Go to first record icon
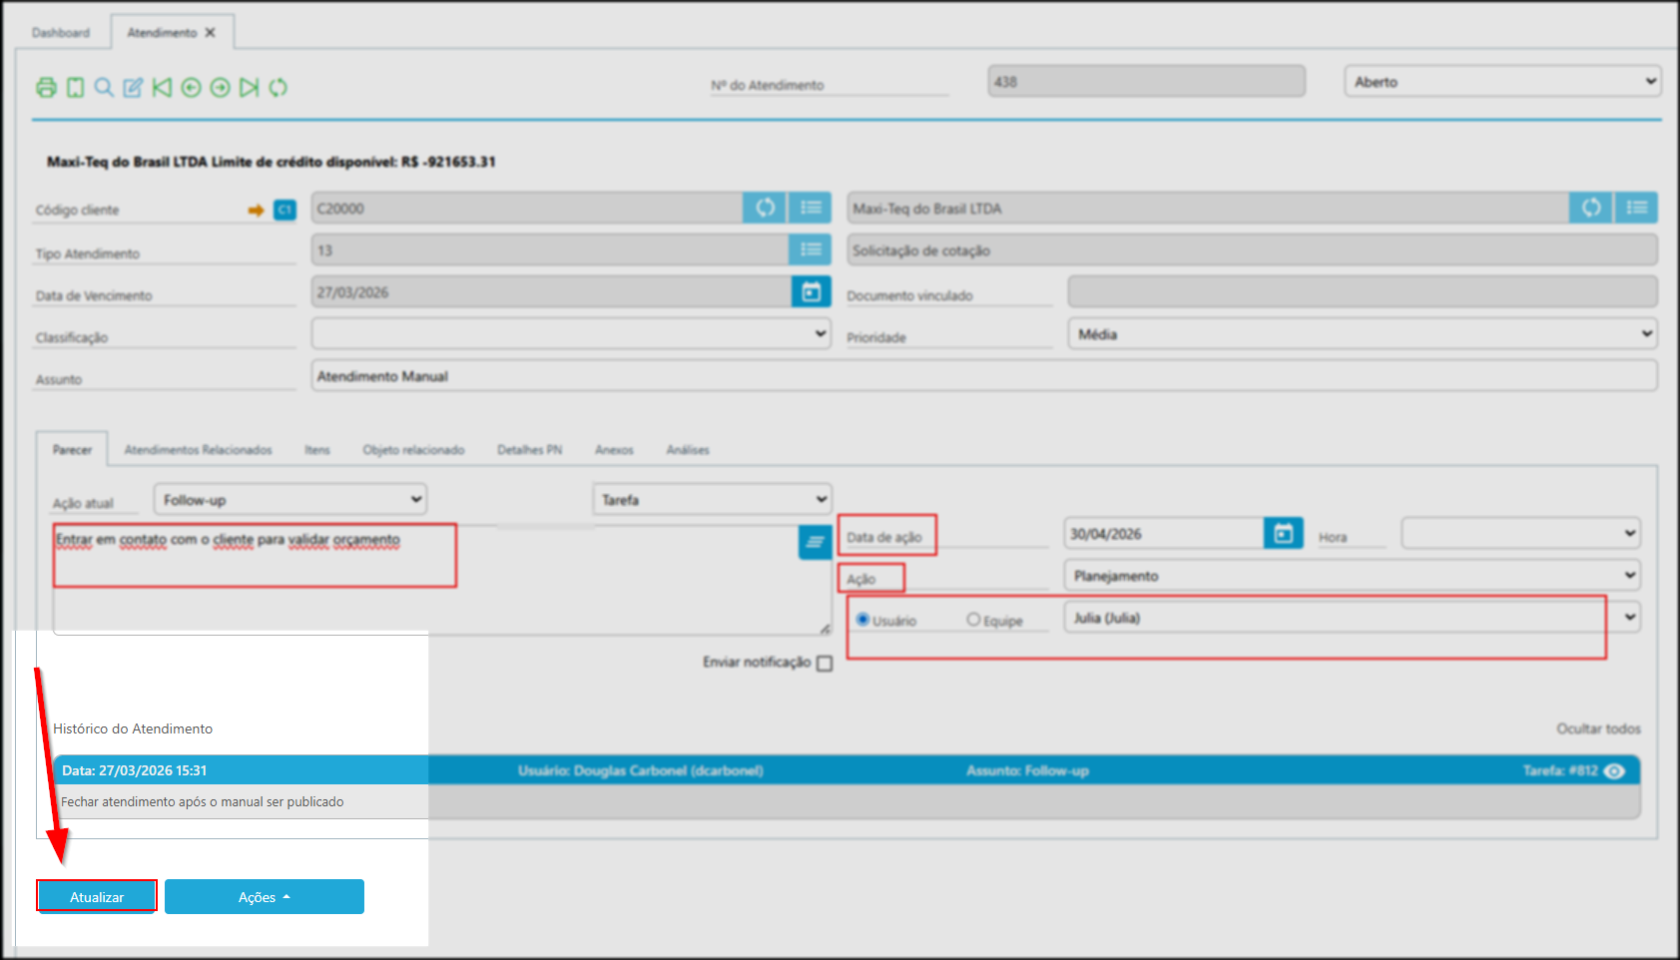The height and width of the screenshot is (960, 1680). 162,88
